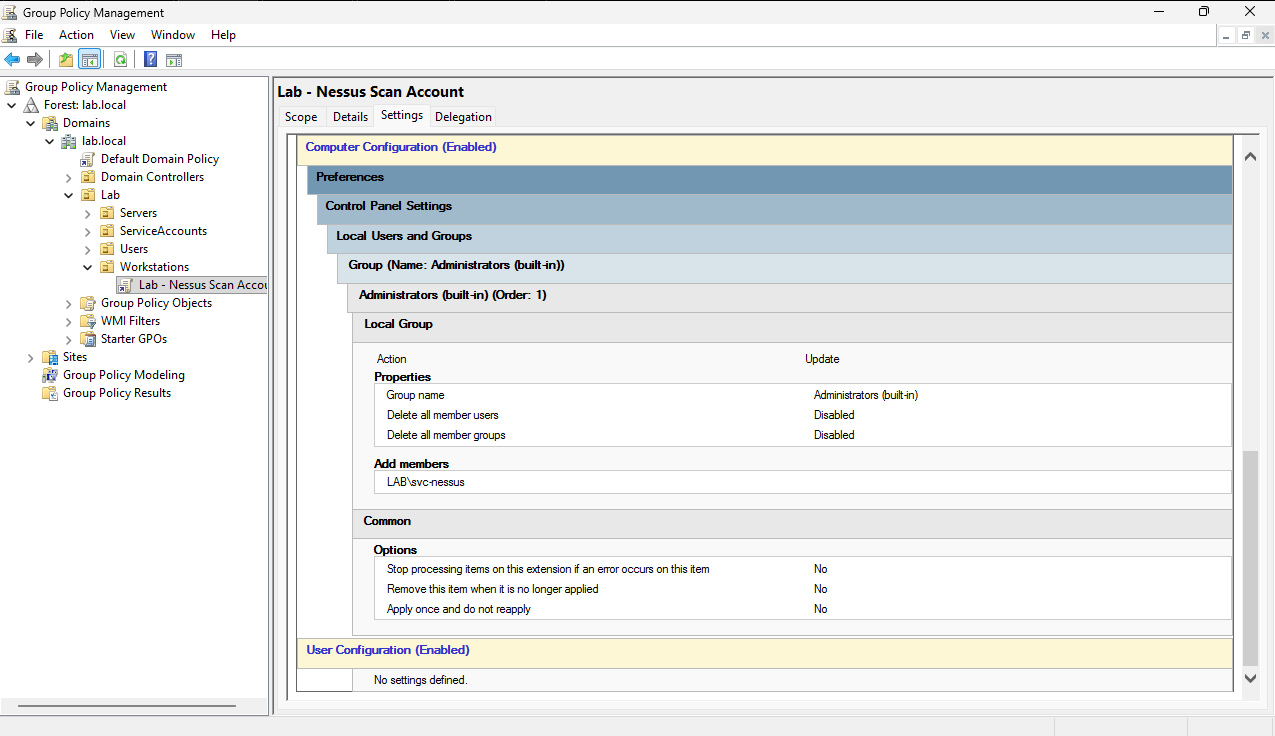Image resolution: width=1275 pixels, height=736 pixels.
Task: Select the Settings tab
Action: pyautogui.click(x=402, y=115)
